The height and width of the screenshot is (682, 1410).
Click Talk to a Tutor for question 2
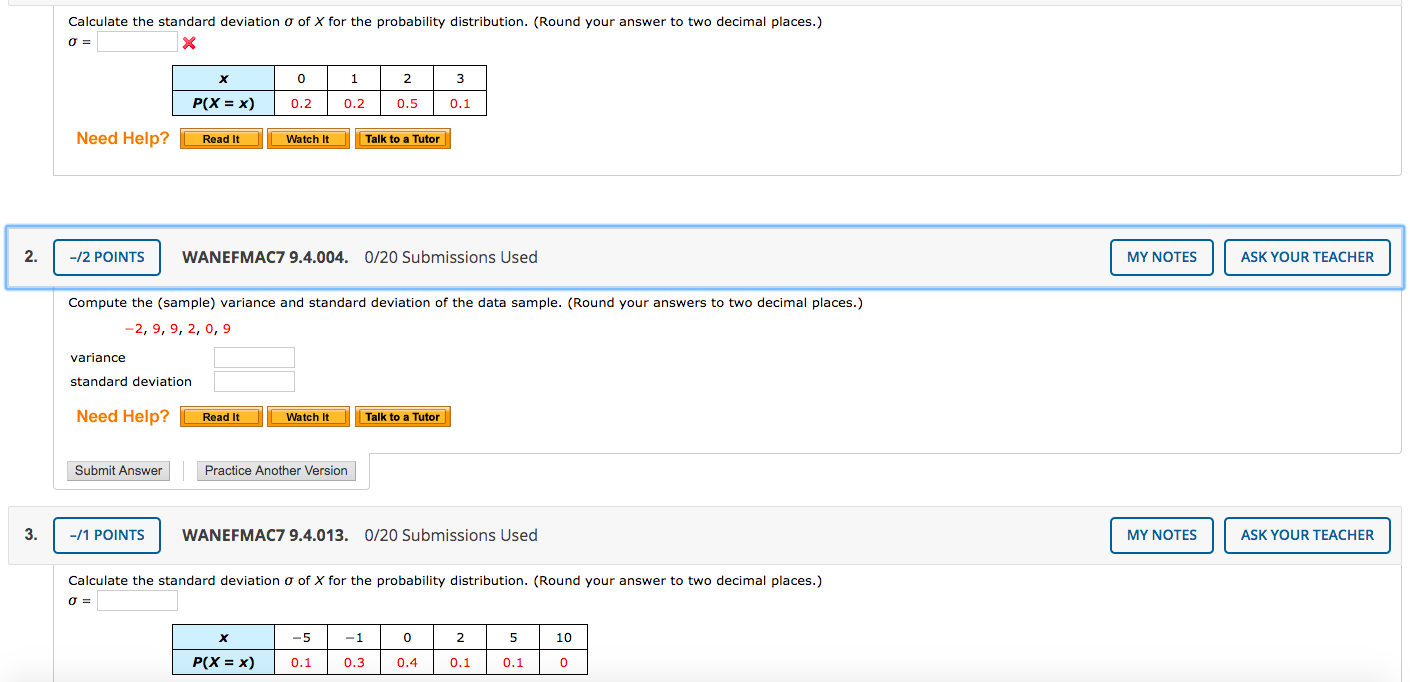pyautogui.click(x=403, y=417)
